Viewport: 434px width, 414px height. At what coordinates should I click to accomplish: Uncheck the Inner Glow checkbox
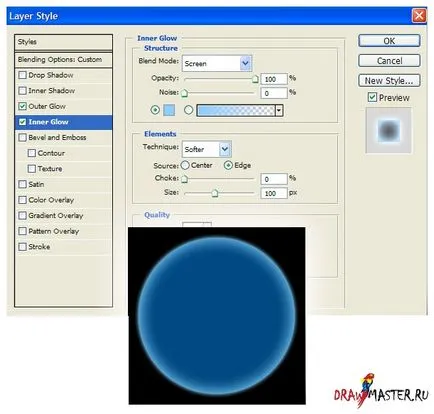point(22,122)
